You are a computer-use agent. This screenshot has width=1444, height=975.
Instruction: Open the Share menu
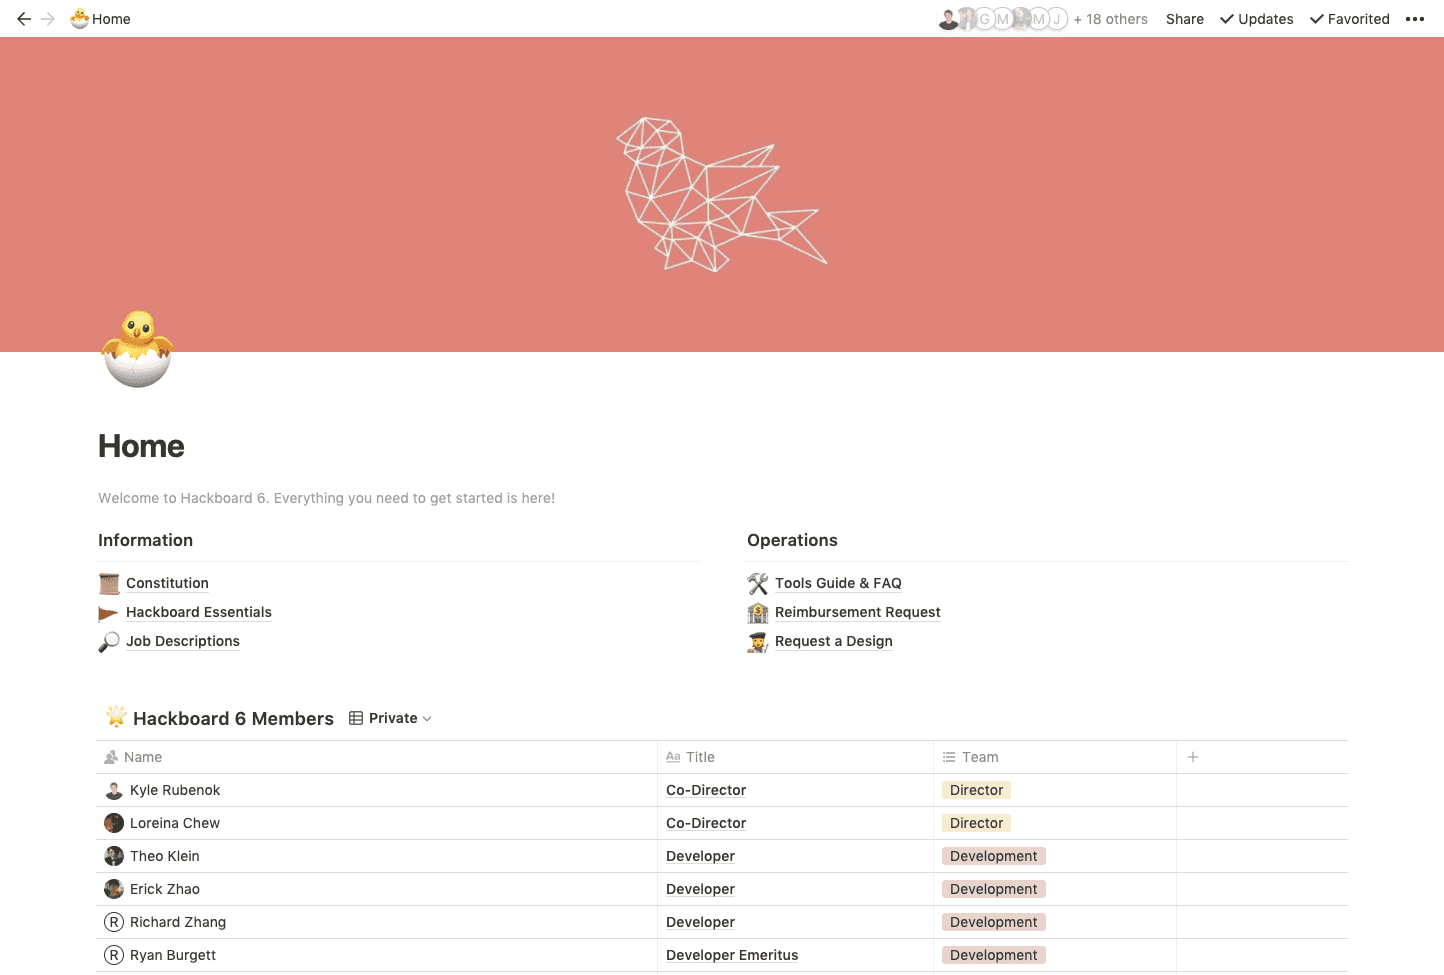point(1184,19)
